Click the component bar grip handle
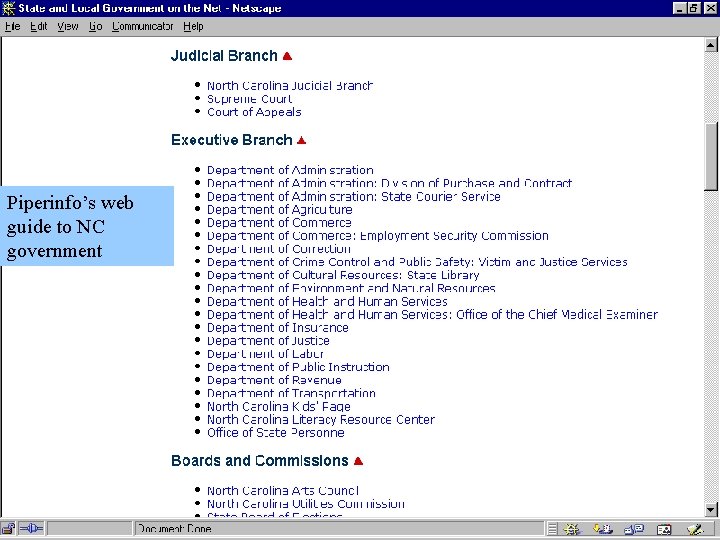Viewport: 720px width, 540px height. pos(552,529)
